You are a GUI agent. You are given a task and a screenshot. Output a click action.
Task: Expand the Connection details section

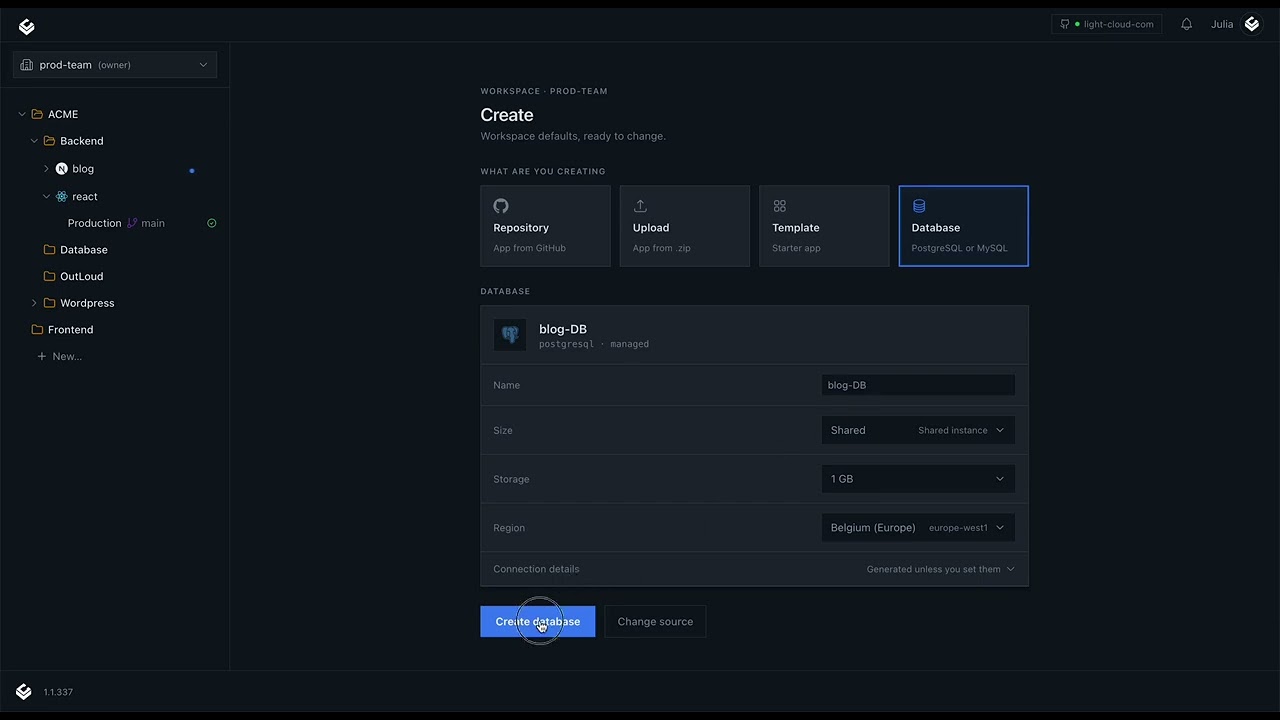click(754, 569)
